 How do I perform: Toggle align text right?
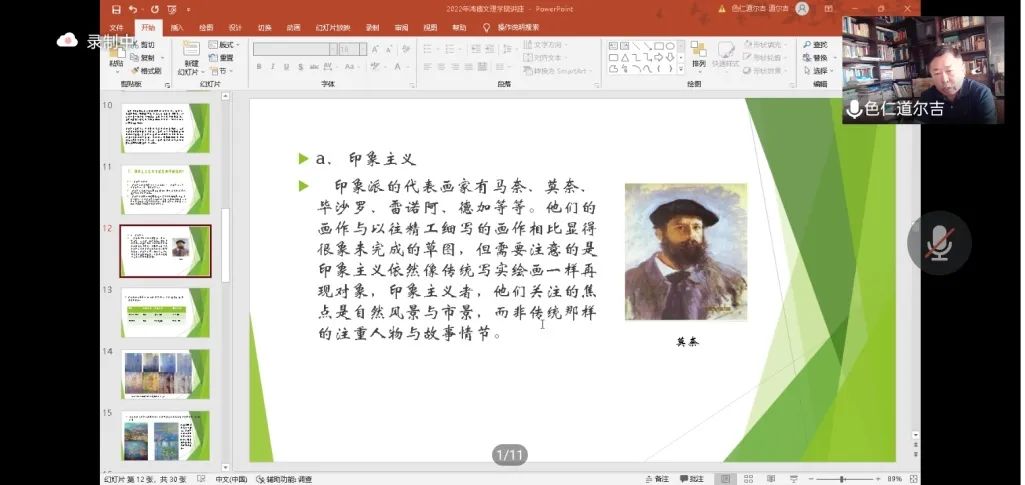455,67
